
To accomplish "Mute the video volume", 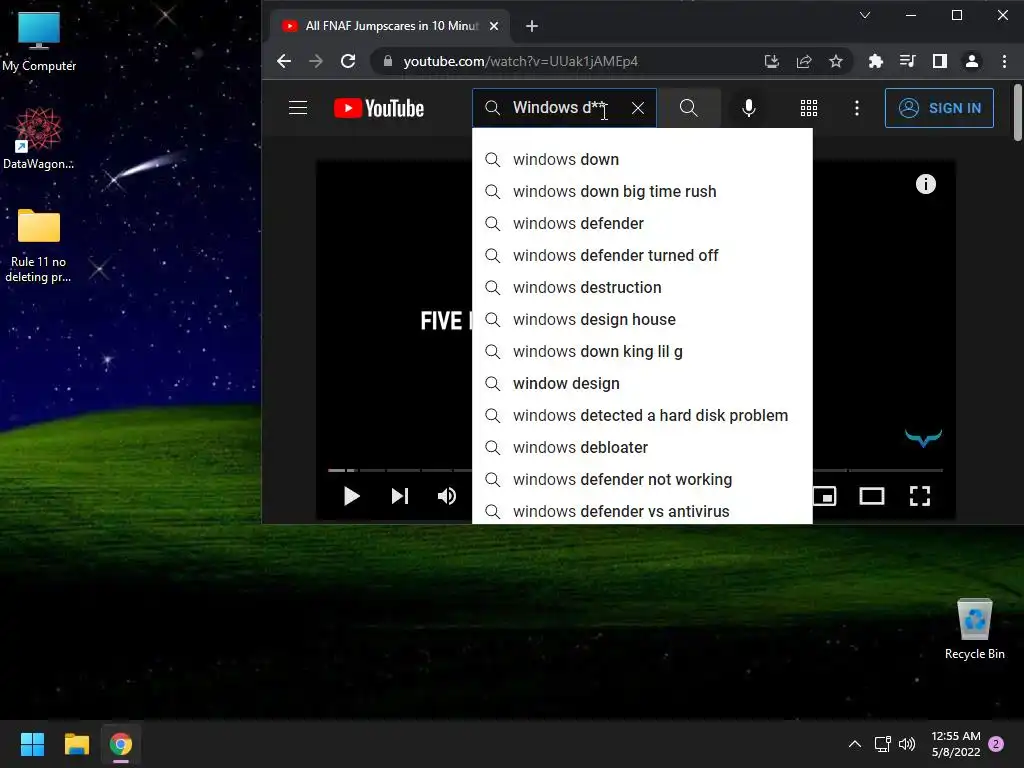I will coord(447,496).
